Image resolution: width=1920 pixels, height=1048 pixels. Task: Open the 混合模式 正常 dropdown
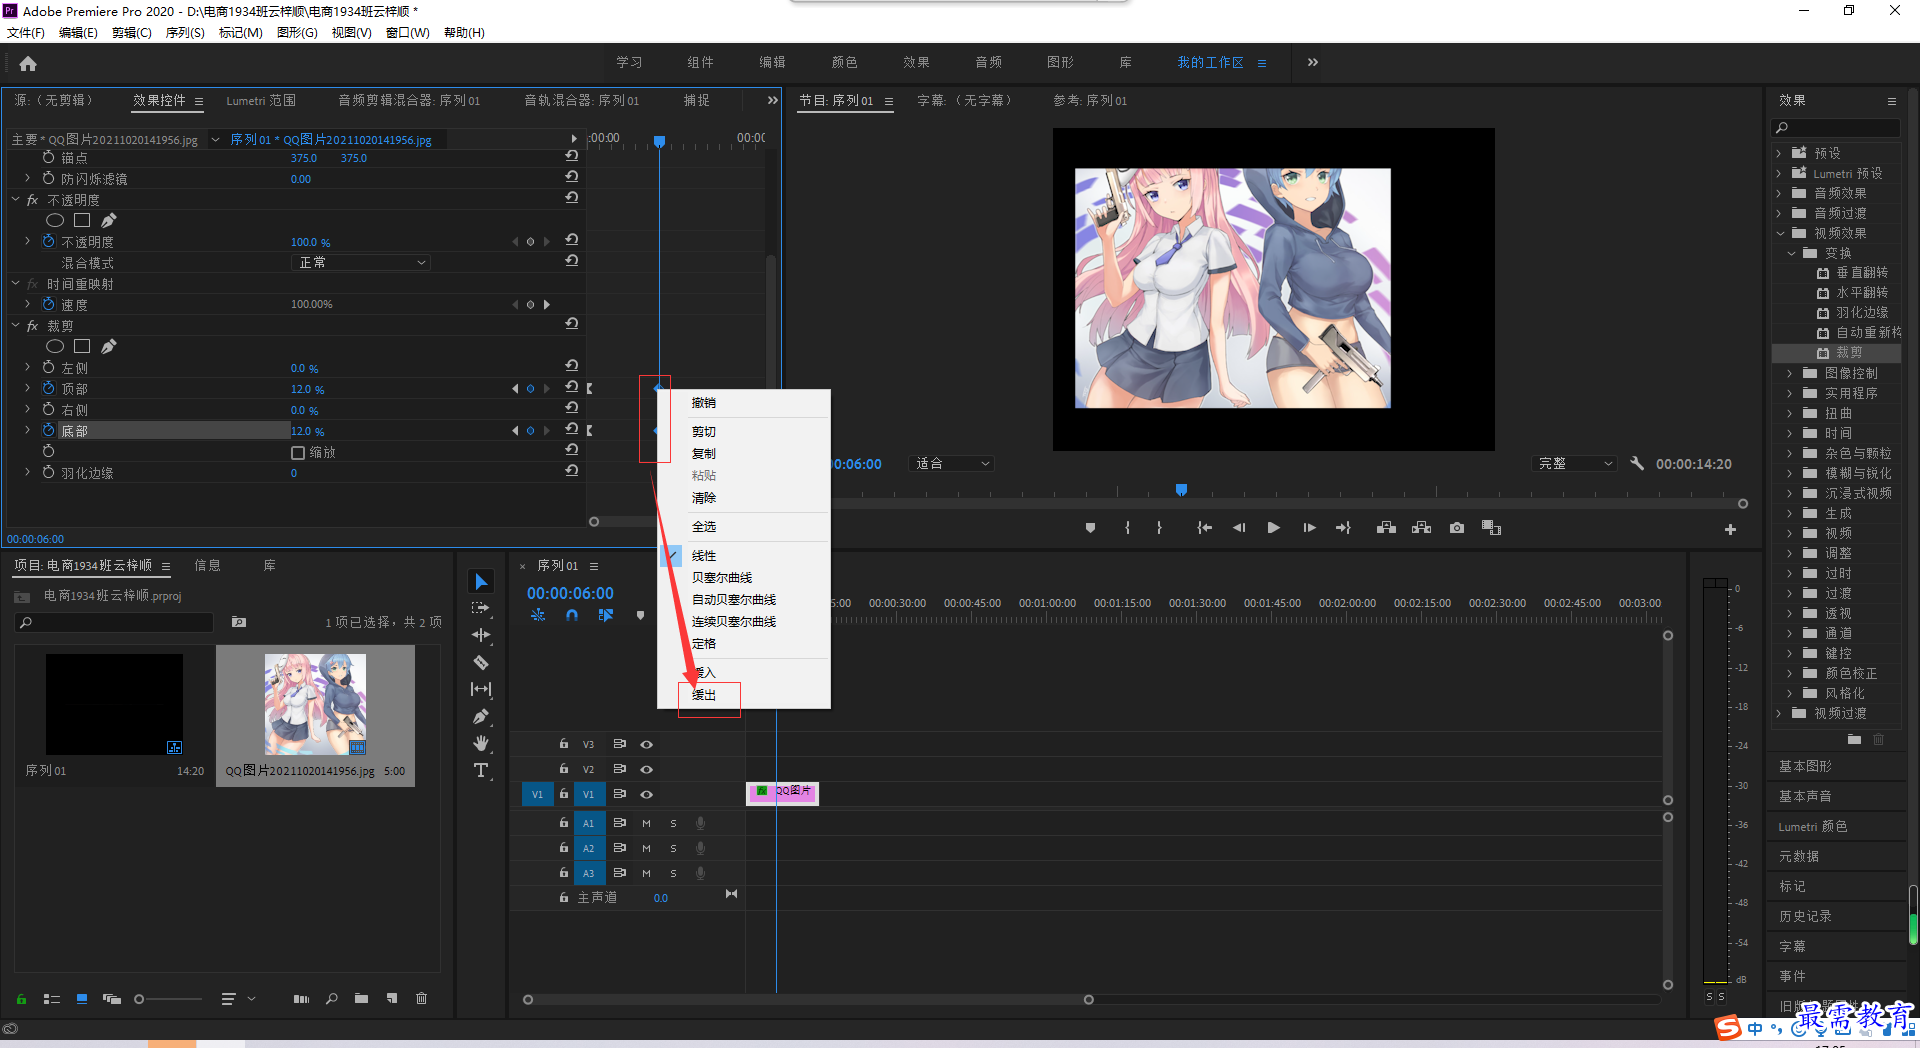pos(361,262)
